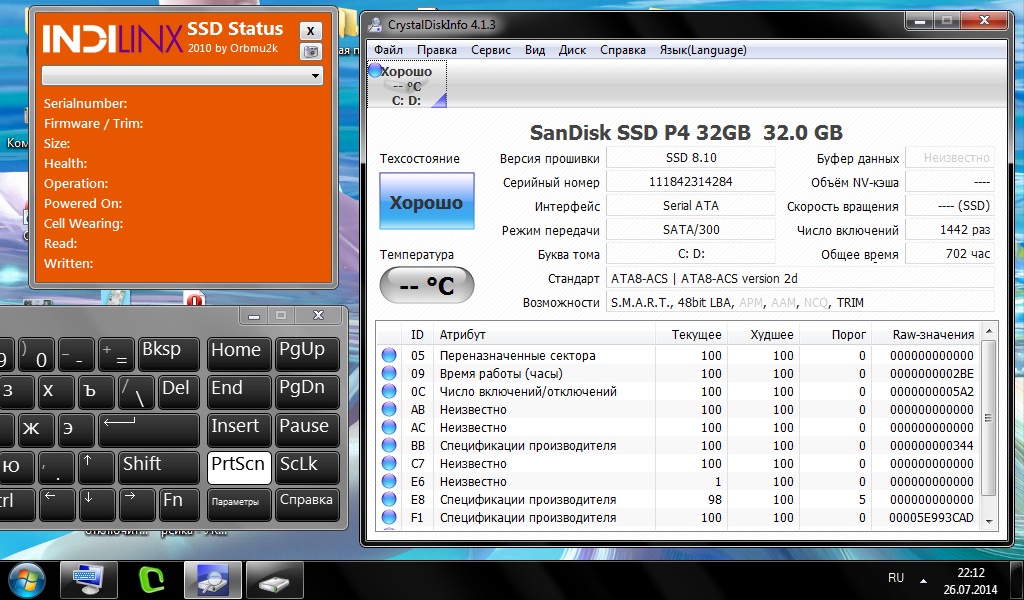This screenshot has height=600, width=1024.
Task: Toggle the ScLk key on the on-screen keyboard
Action: (308, 464)
